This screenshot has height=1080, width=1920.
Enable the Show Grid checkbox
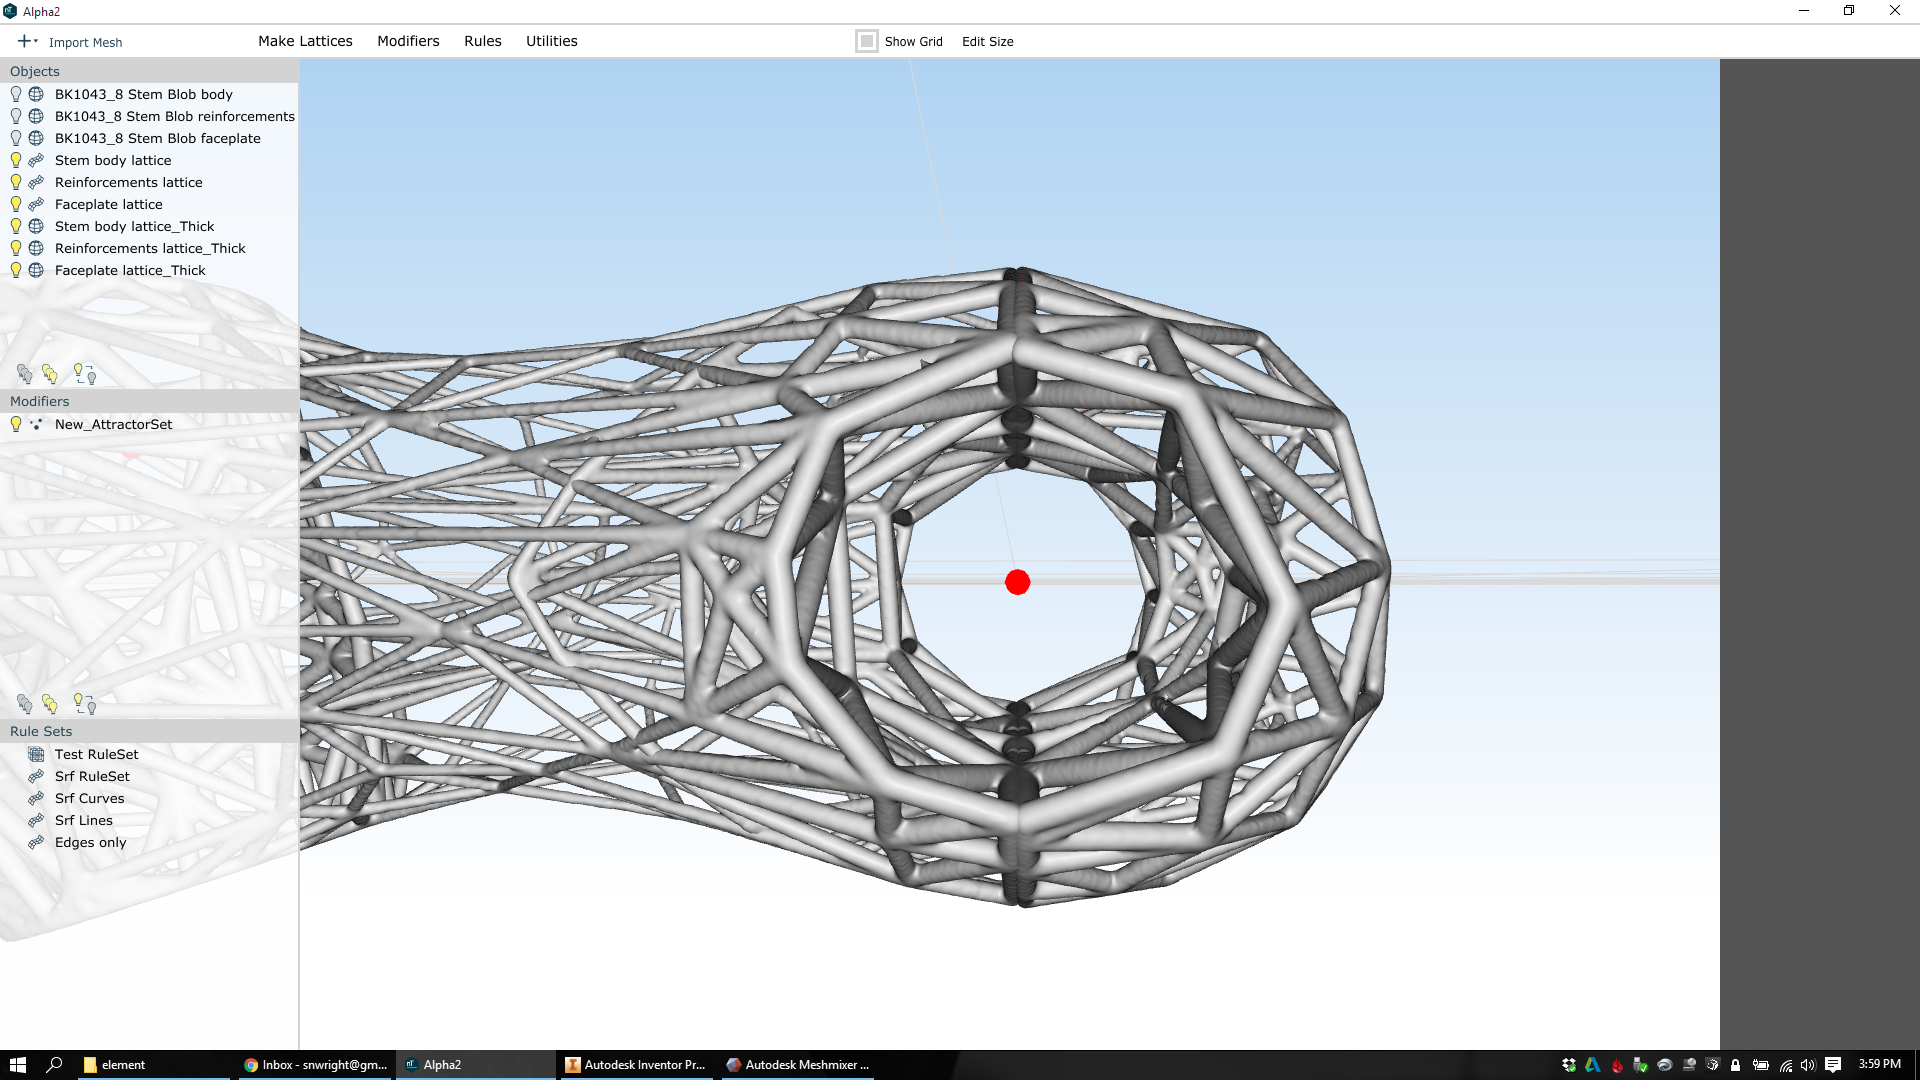(866, 41)
